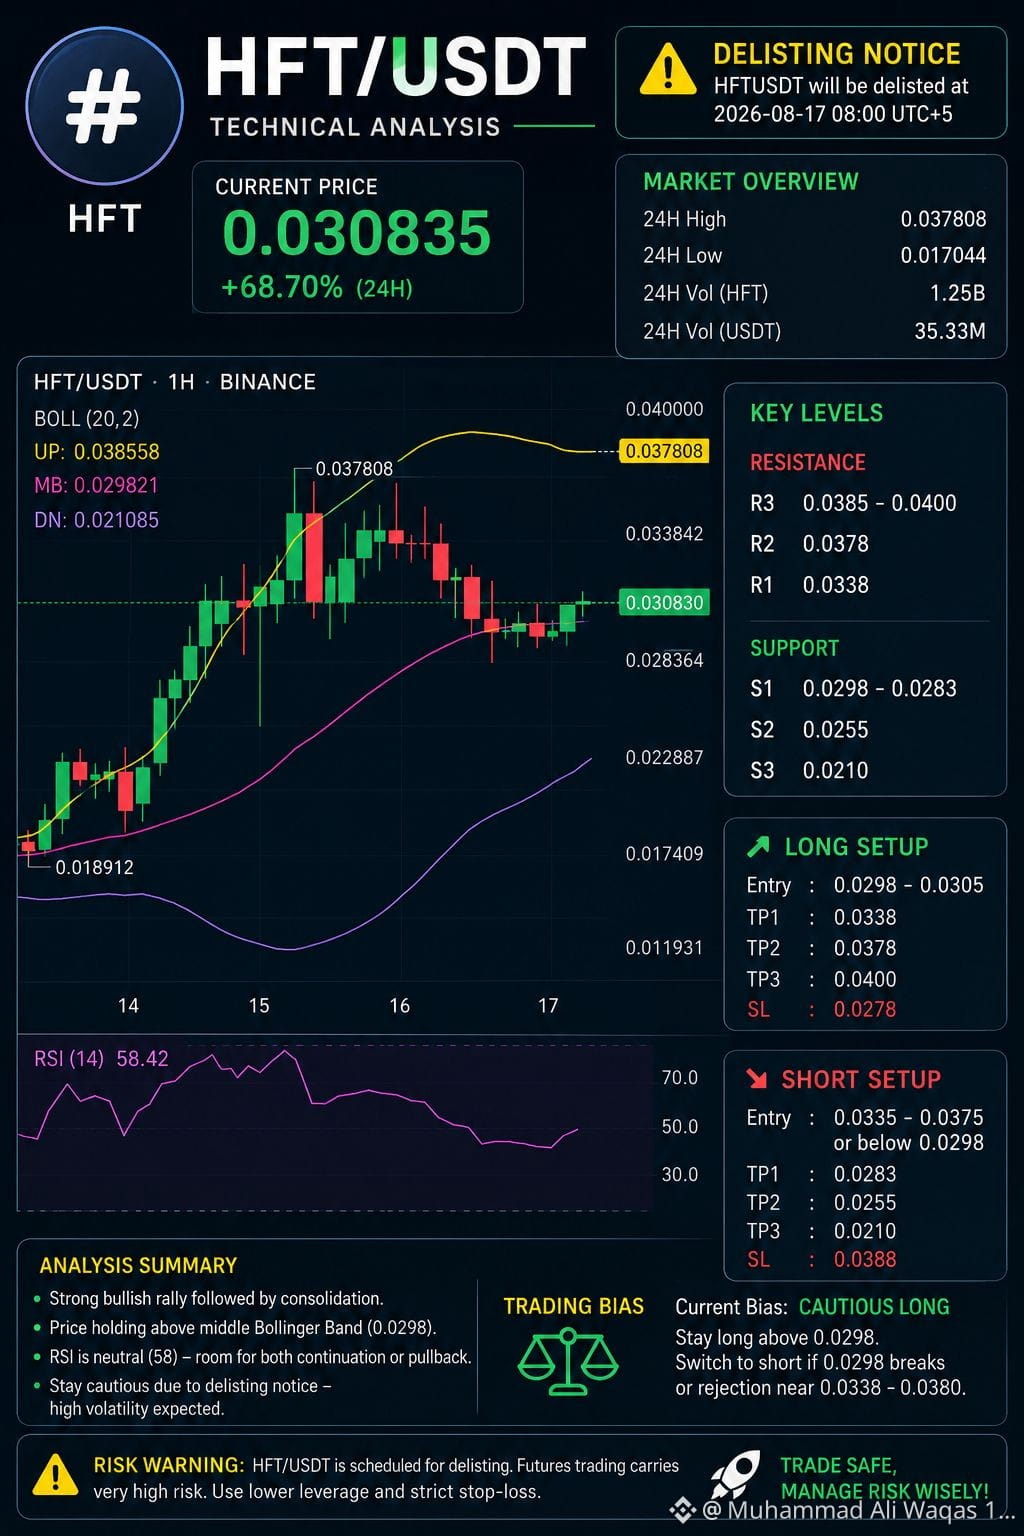
Task: Click the 24H High value 0.037808
Action: point(943,219)
